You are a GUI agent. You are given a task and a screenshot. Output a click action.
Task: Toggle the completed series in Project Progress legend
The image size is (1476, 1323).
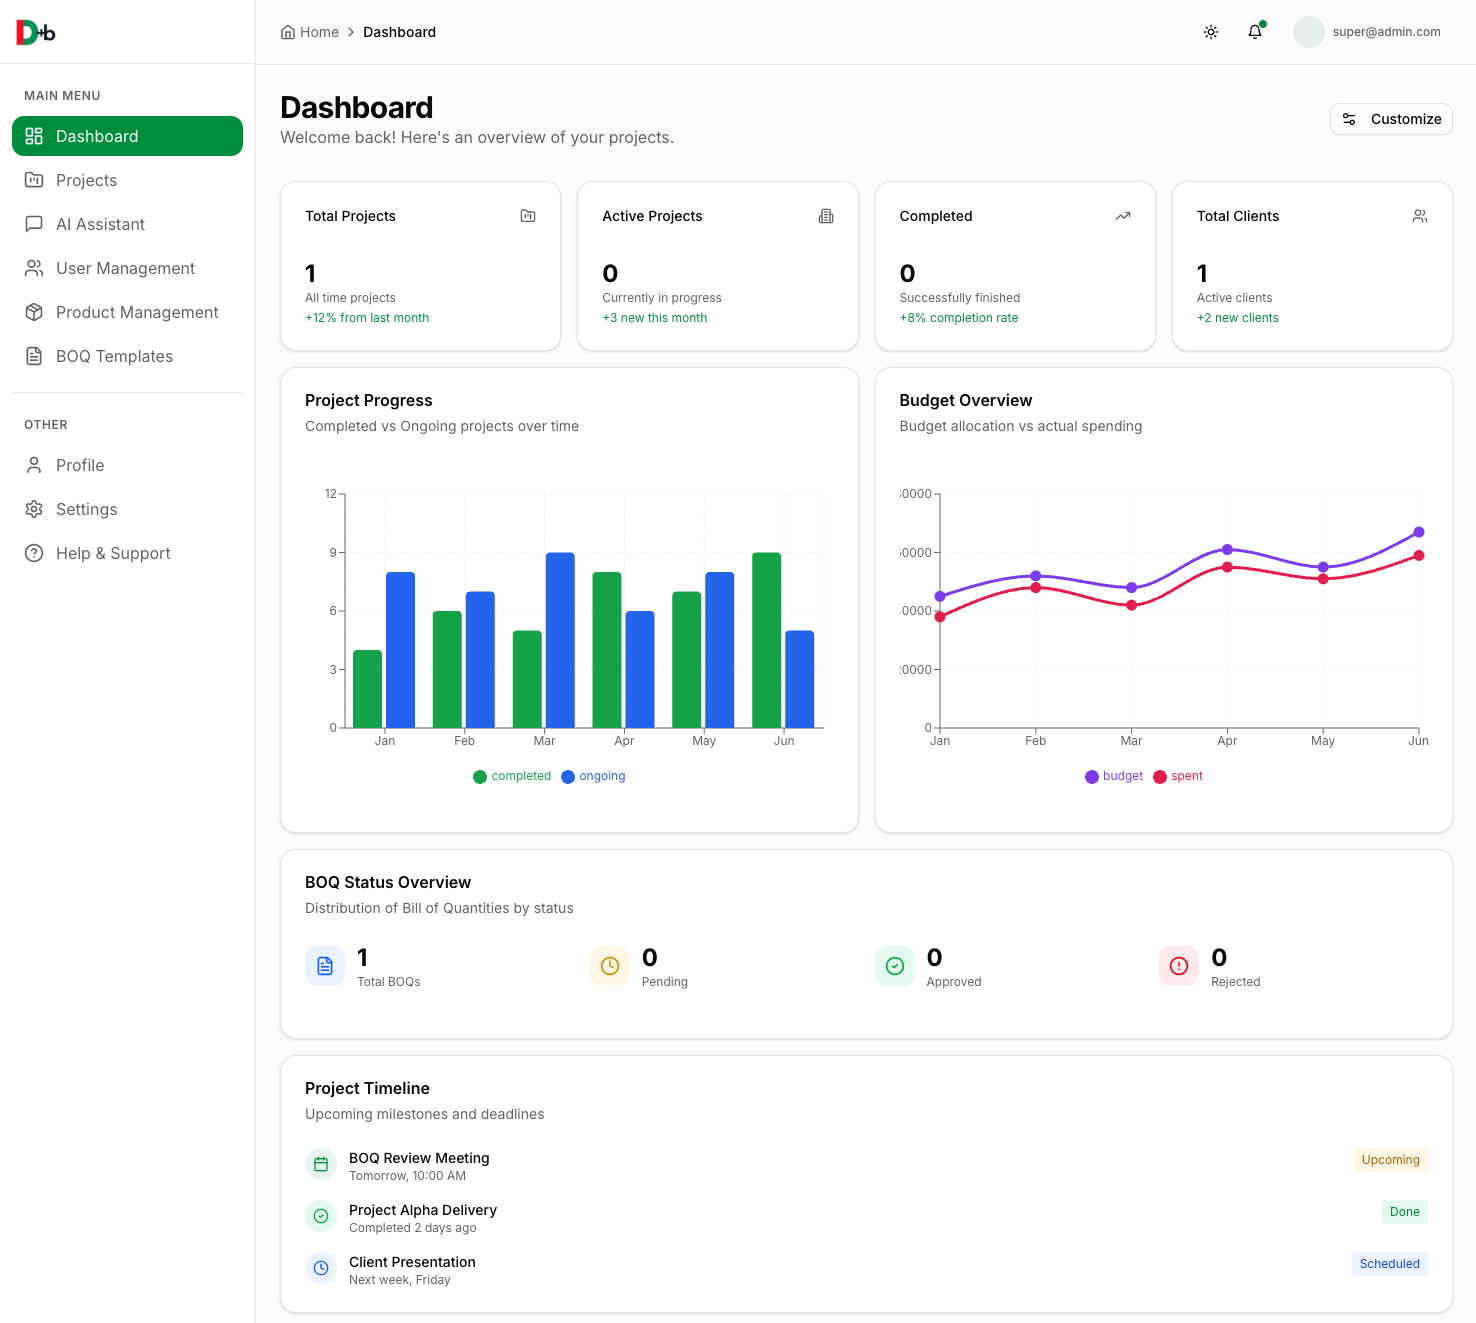(x=511, y=776)
